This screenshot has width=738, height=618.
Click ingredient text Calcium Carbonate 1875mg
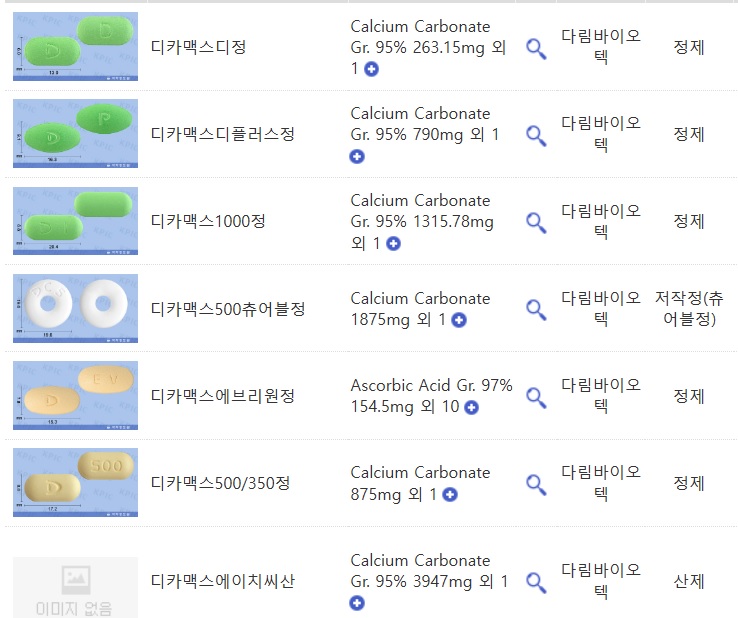(420, 309)
